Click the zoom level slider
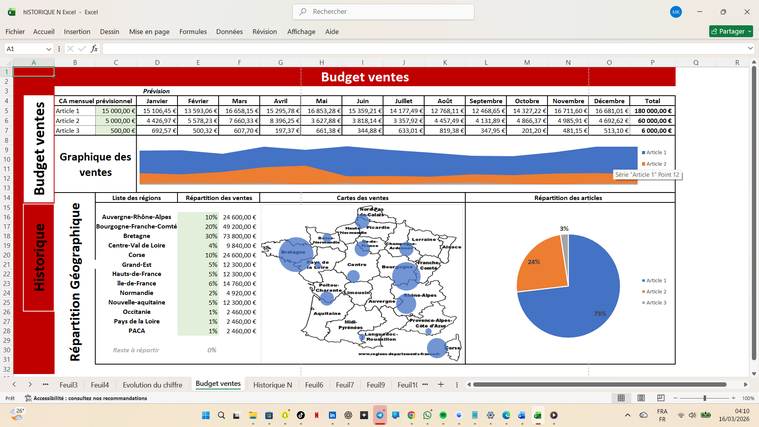This screenshot has height=427, width=759. (704, 398)
